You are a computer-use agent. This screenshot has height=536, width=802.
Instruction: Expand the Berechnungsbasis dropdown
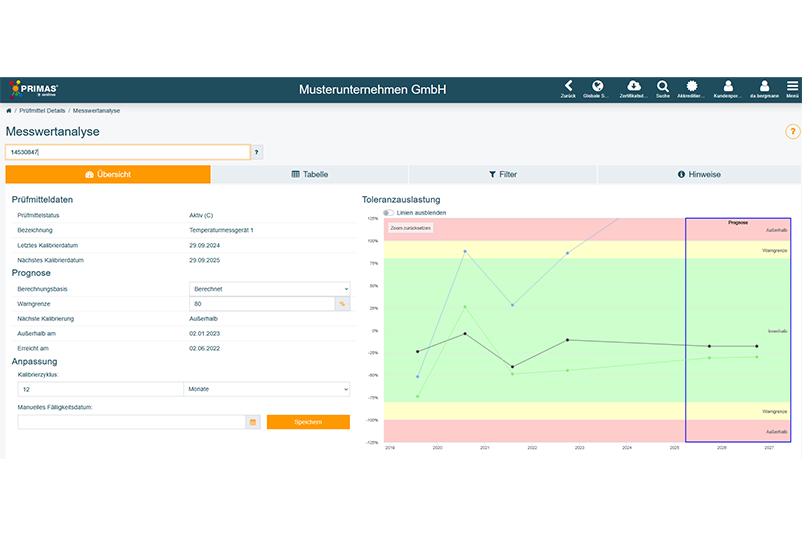[269, 288]
